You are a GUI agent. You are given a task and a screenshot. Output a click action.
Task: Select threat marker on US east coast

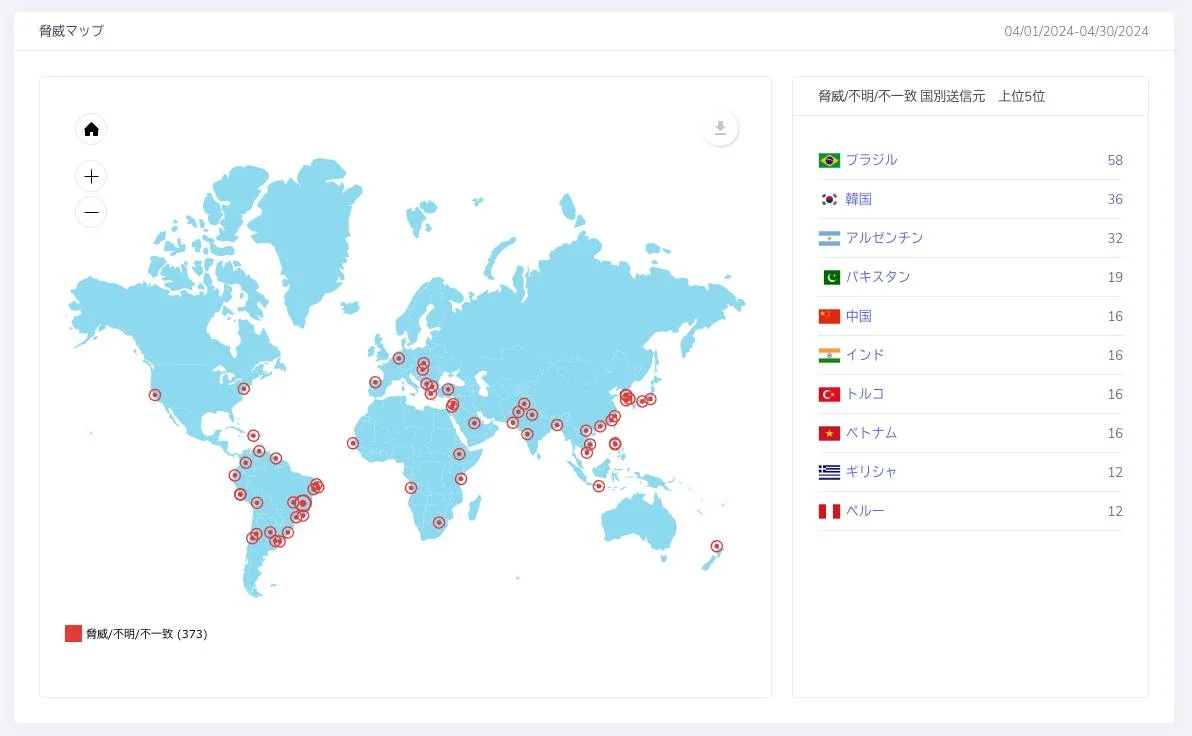[x=243, y=389]
